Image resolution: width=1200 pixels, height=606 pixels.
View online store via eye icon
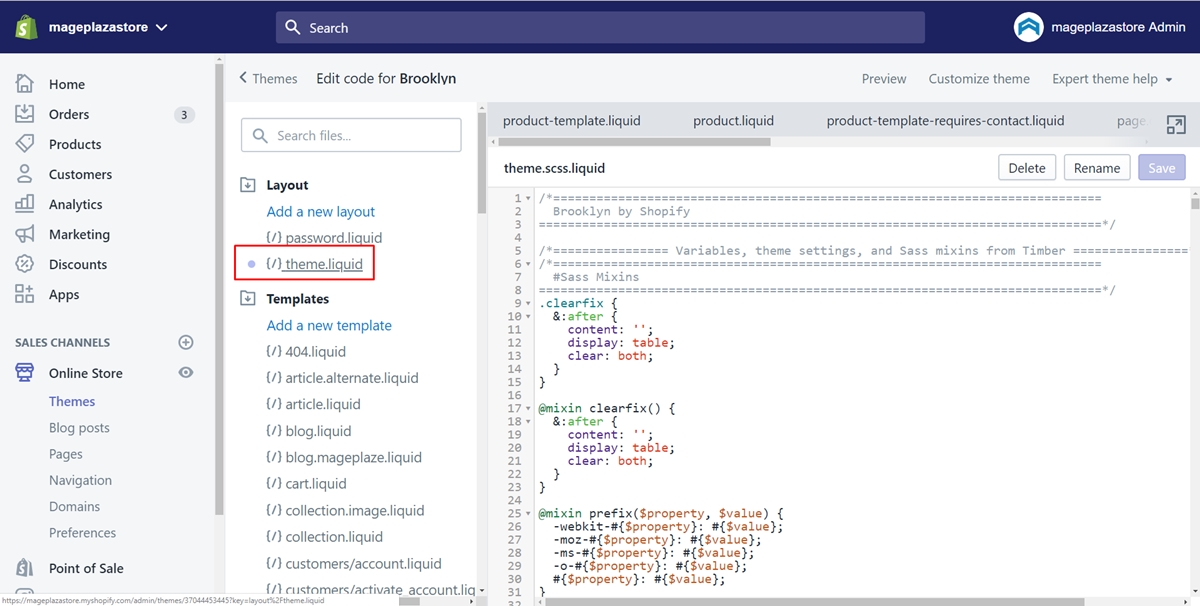click(185, 372)
